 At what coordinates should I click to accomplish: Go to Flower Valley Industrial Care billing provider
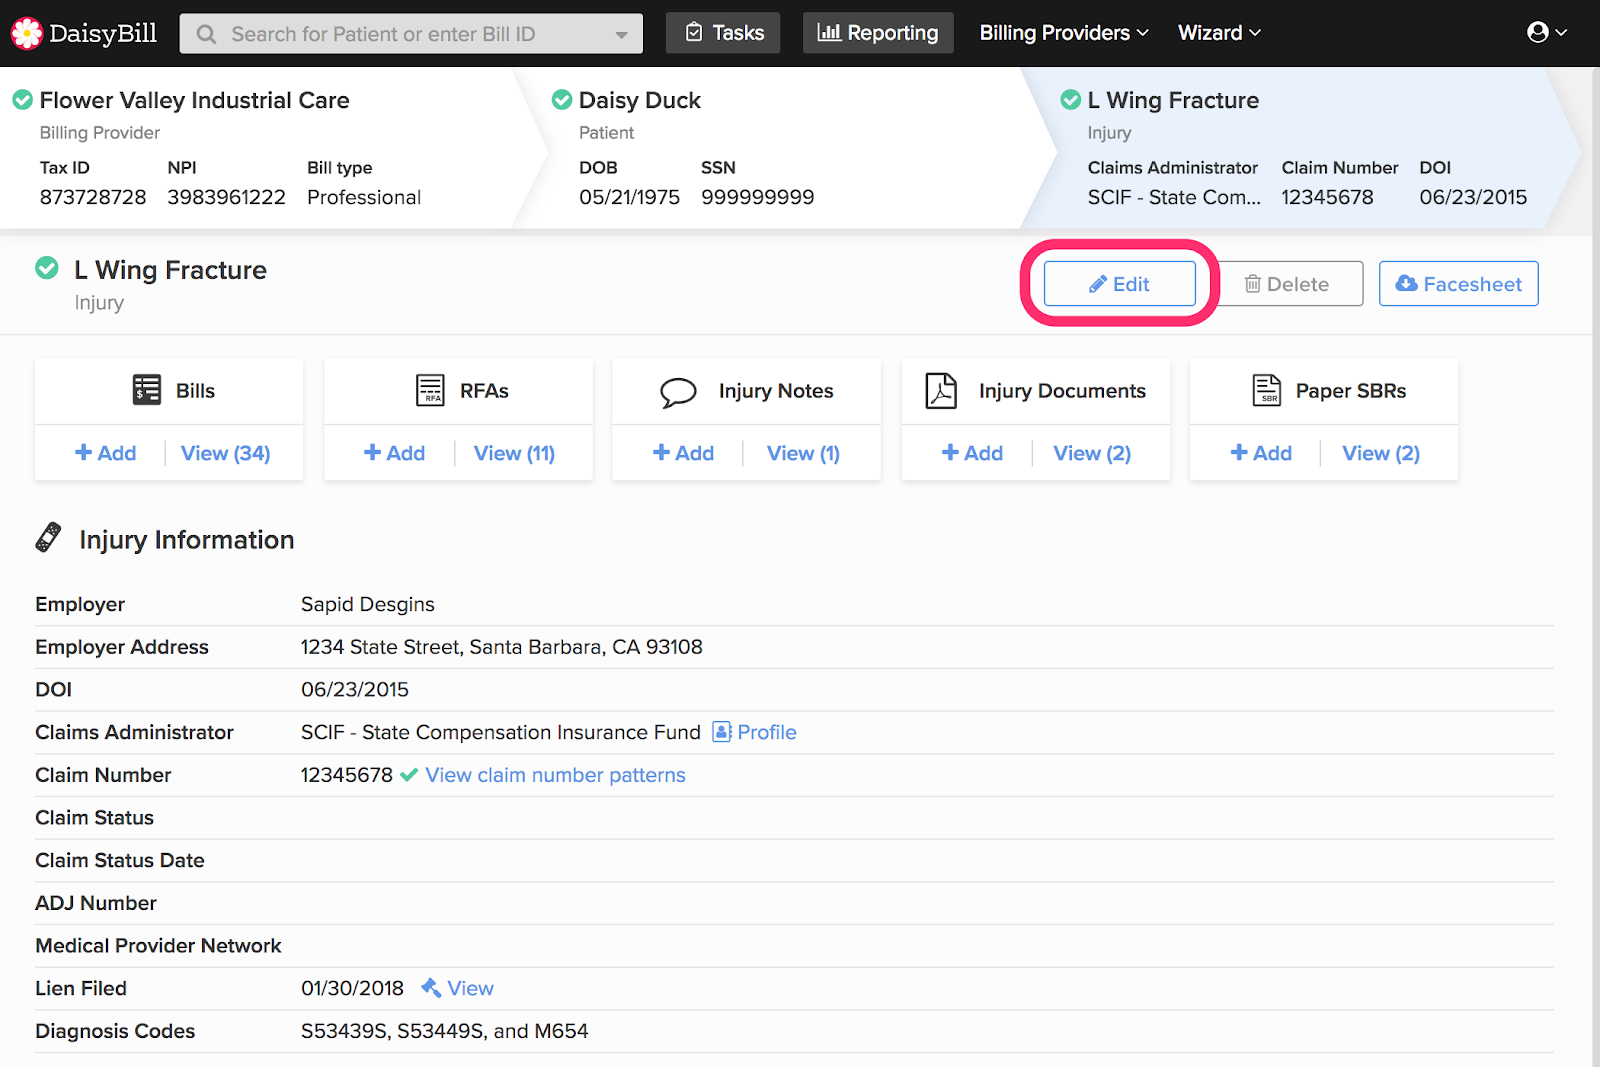194,100
